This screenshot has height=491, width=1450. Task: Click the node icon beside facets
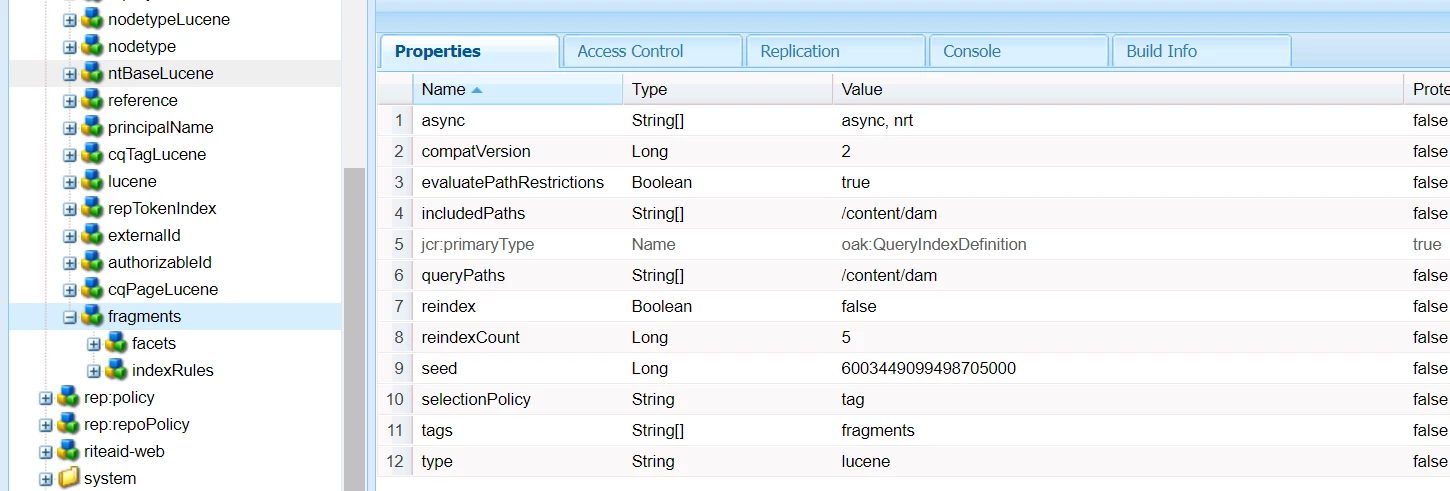pos(116,343)
